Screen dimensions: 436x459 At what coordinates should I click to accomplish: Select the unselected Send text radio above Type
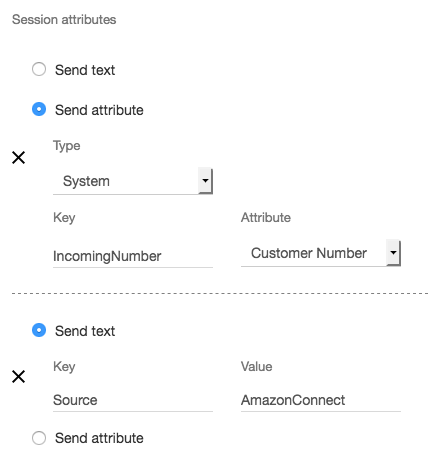[x=39, y=69]
